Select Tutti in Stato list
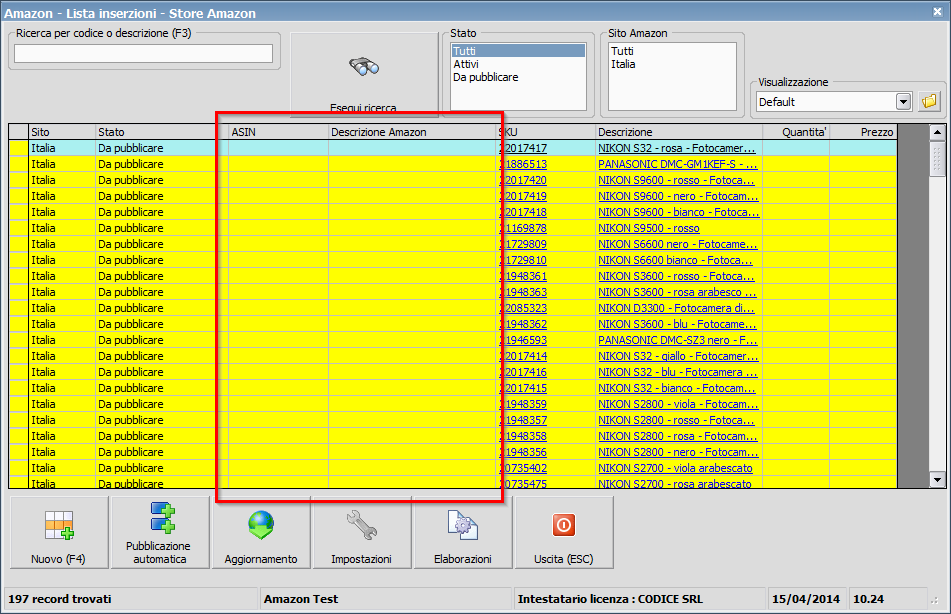Image resolution: width=951 pixels, height=614 pixels. click(x=518, y=51)
